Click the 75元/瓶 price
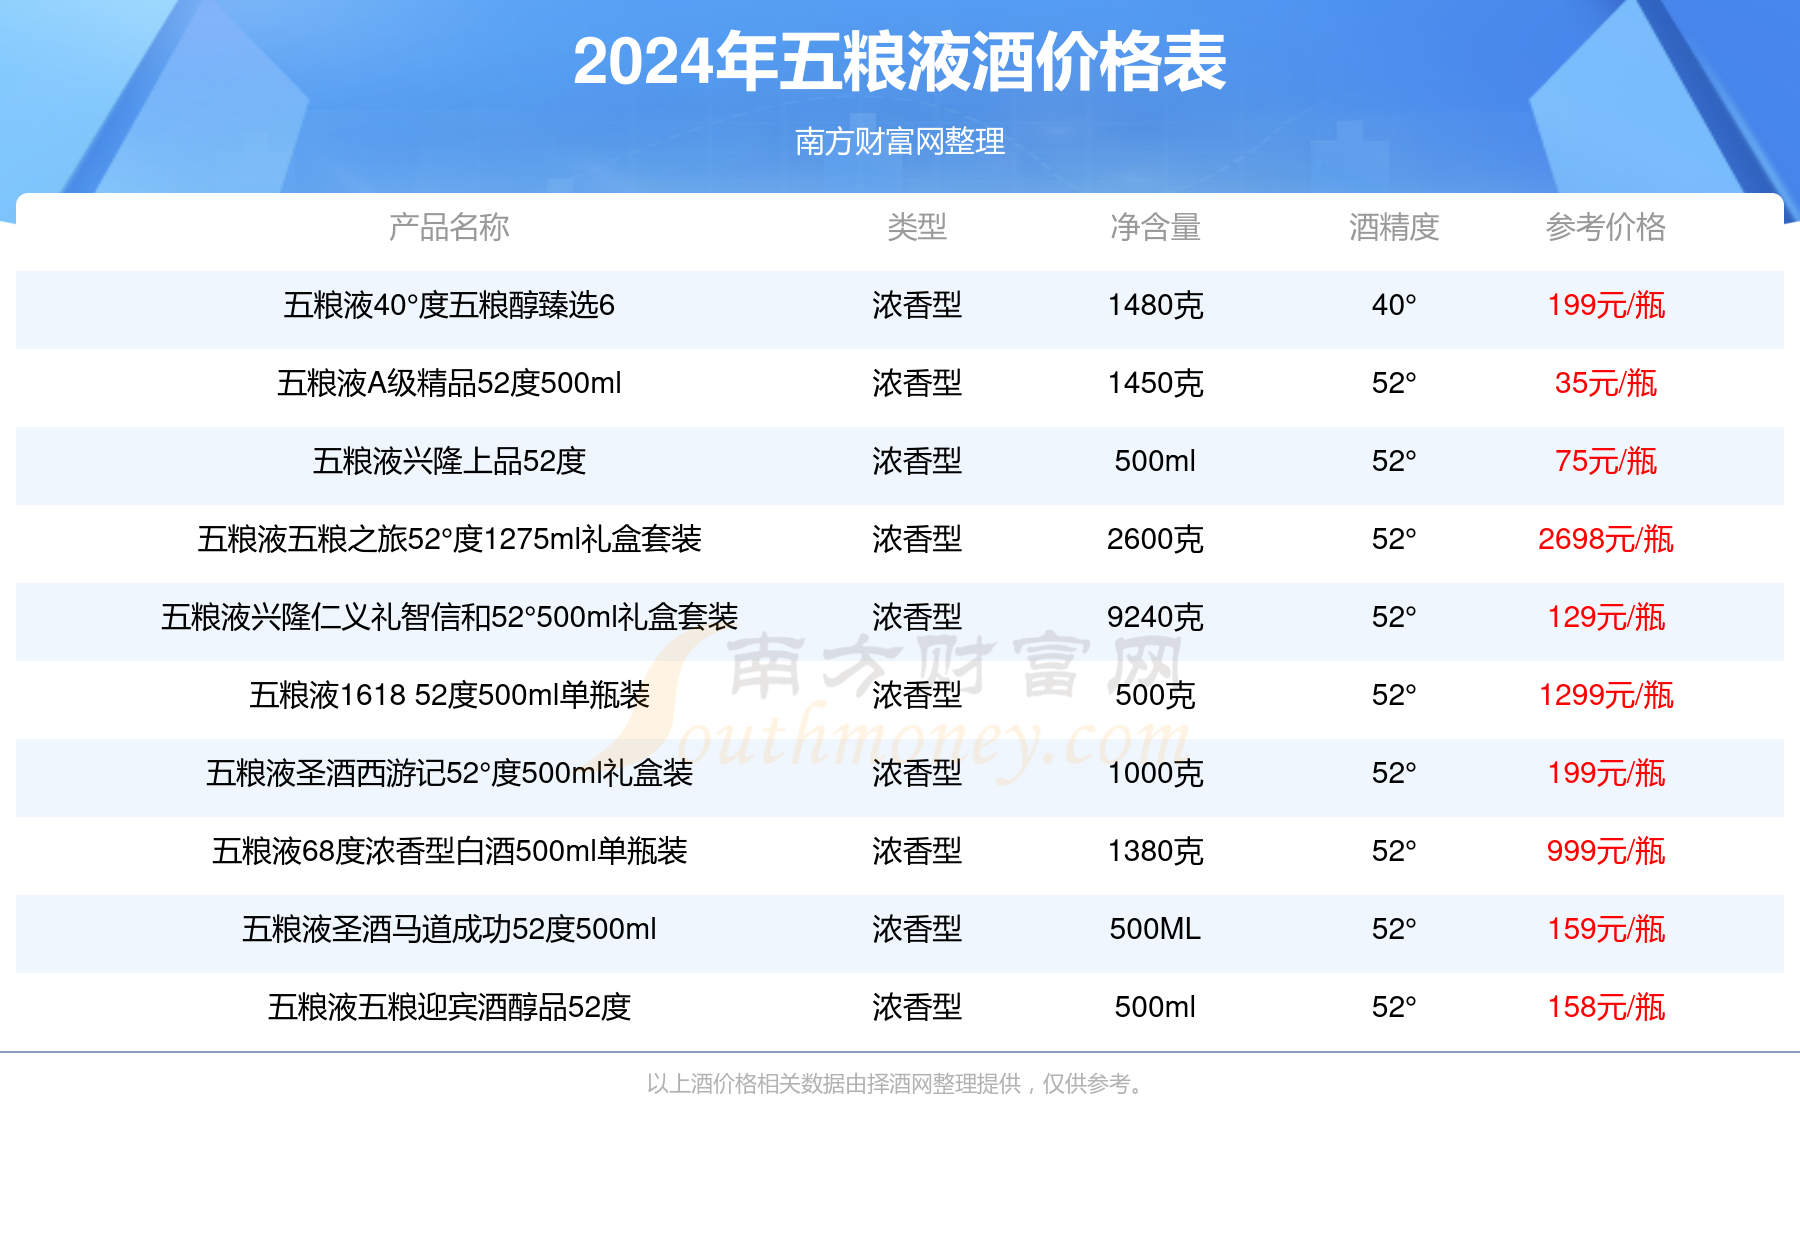 (x=1606, y=461)
